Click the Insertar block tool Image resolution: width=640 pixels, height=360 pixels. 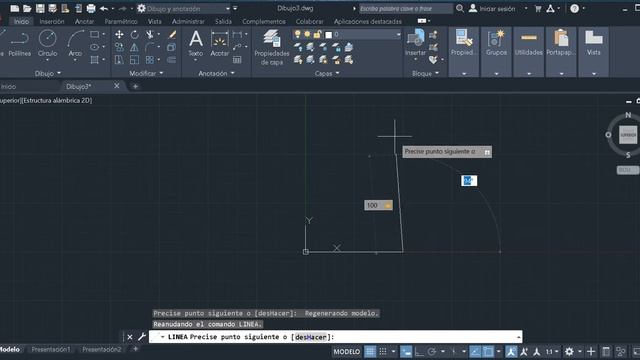click(416, 42)
